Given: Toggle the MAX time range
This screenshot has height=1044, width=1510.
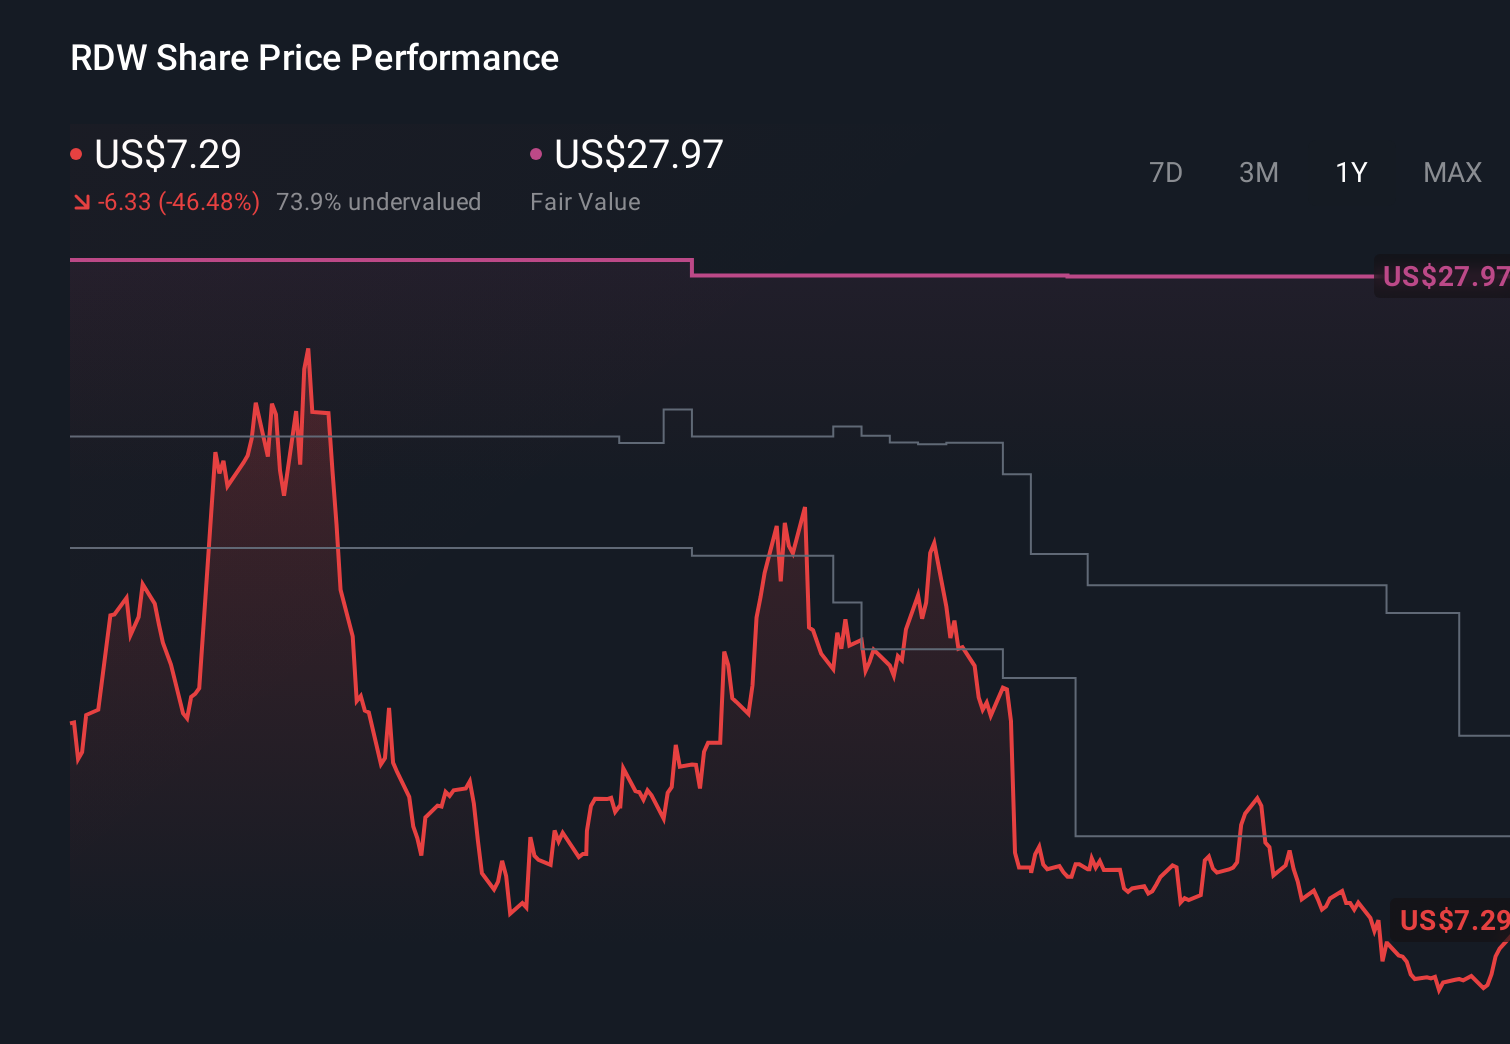Looking at the screenshot, I should (1451, 172).
